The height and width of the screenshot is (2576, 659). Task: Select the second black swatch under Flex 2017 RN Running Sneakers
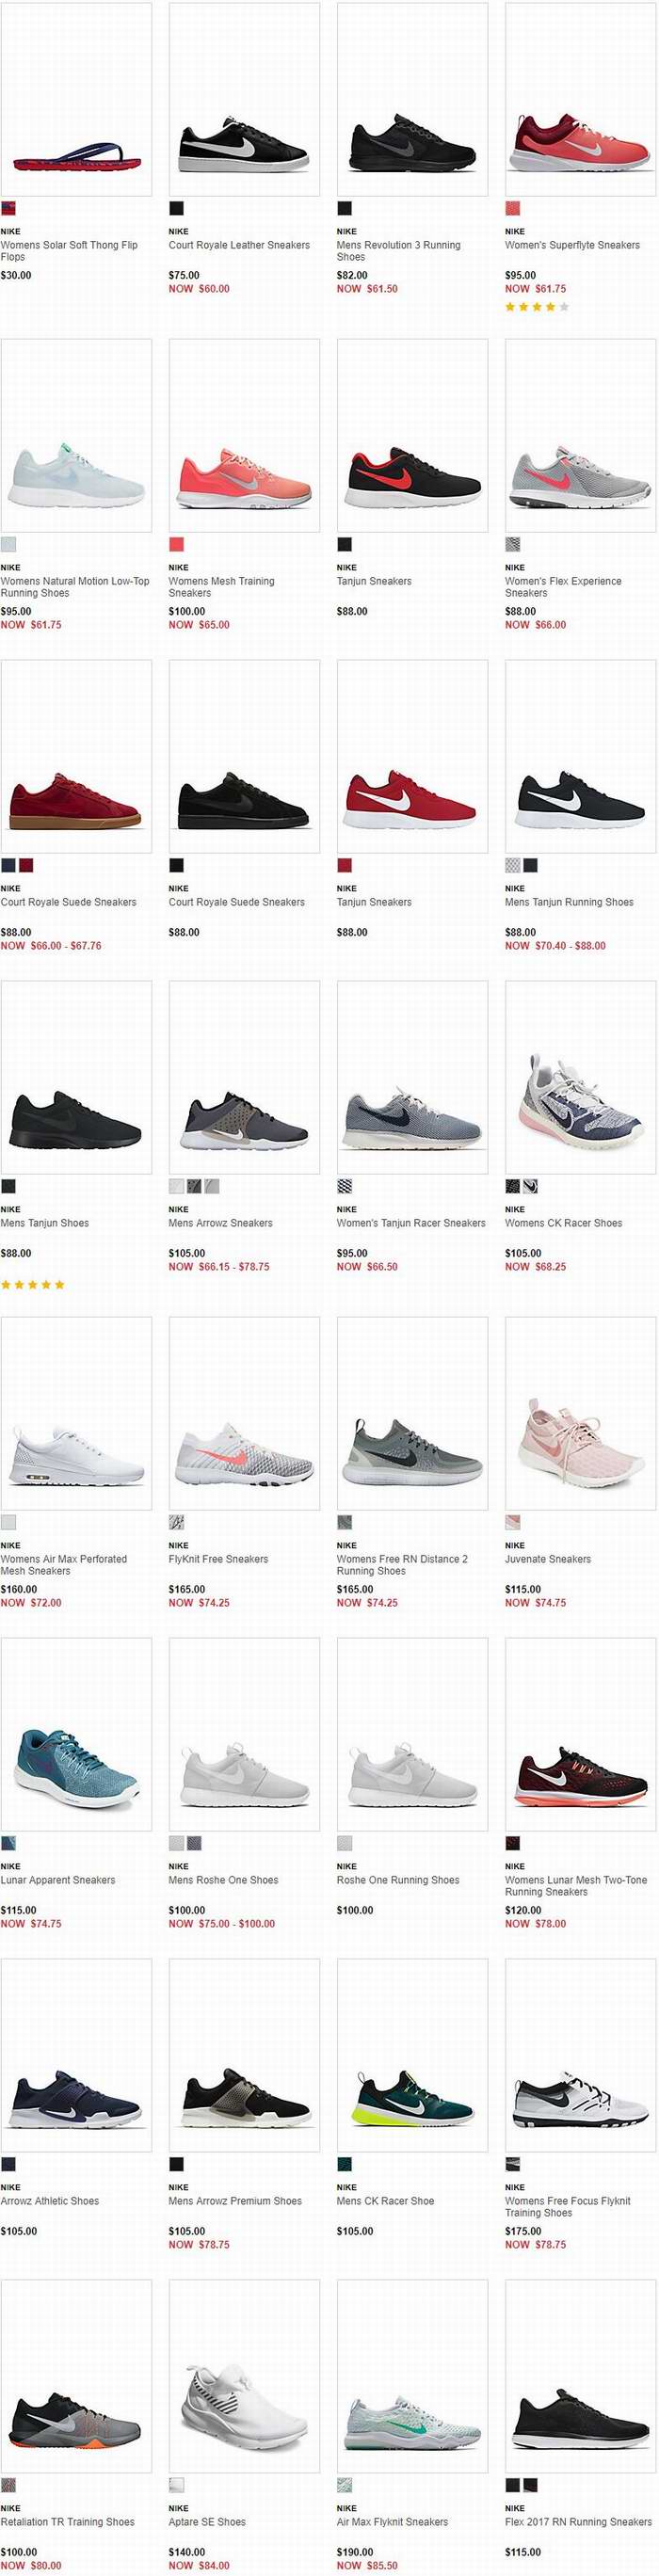click(x=530, y=2485)
